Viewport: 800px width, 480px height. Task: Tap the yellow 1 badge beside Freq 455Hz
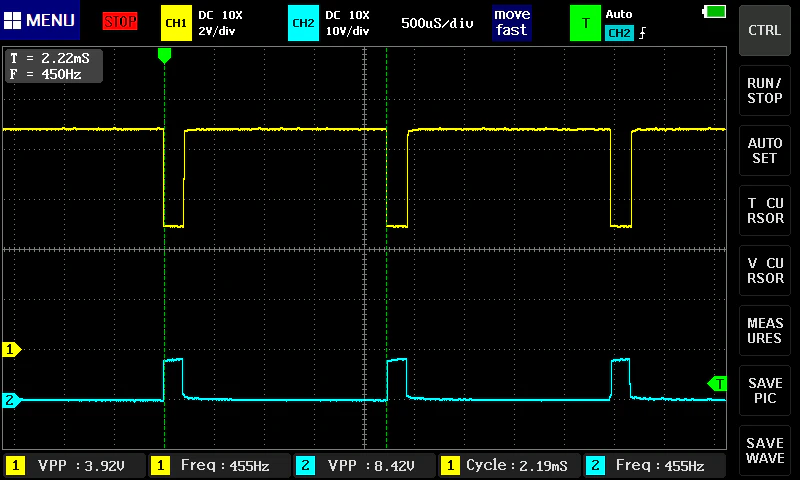click(x=160, y=466)
